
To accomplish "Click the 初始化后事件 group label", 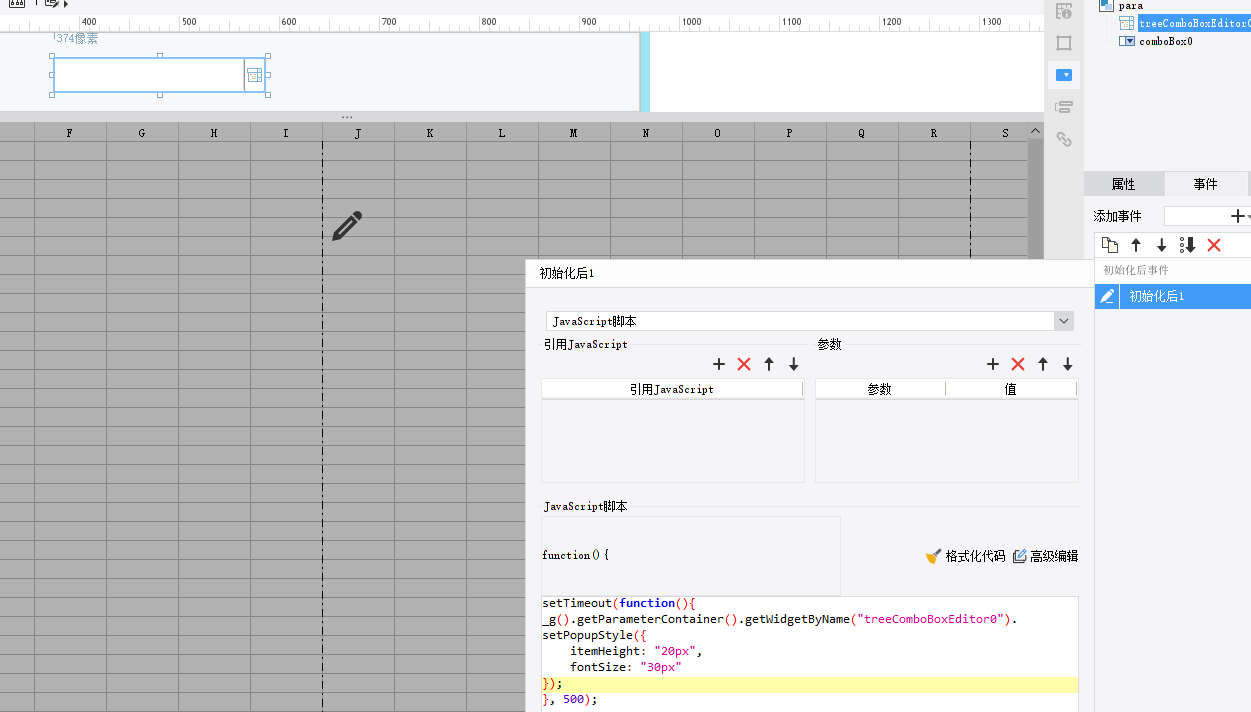I will tap(1136, 270).
